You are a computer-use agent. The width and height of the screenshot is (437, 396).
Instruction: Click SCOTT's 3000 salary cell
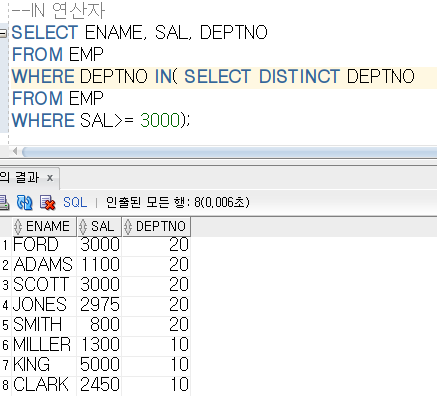[x=99, y=285]
